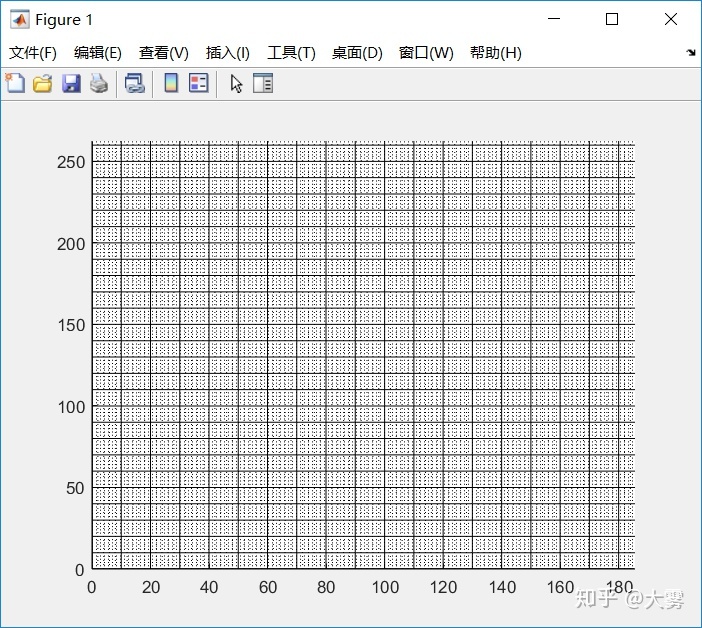This screenshot has width=702, height=628.
Task: Insert a colorbar with the toolbar icon
Action: pyautogui.click(x=171, y=83)
